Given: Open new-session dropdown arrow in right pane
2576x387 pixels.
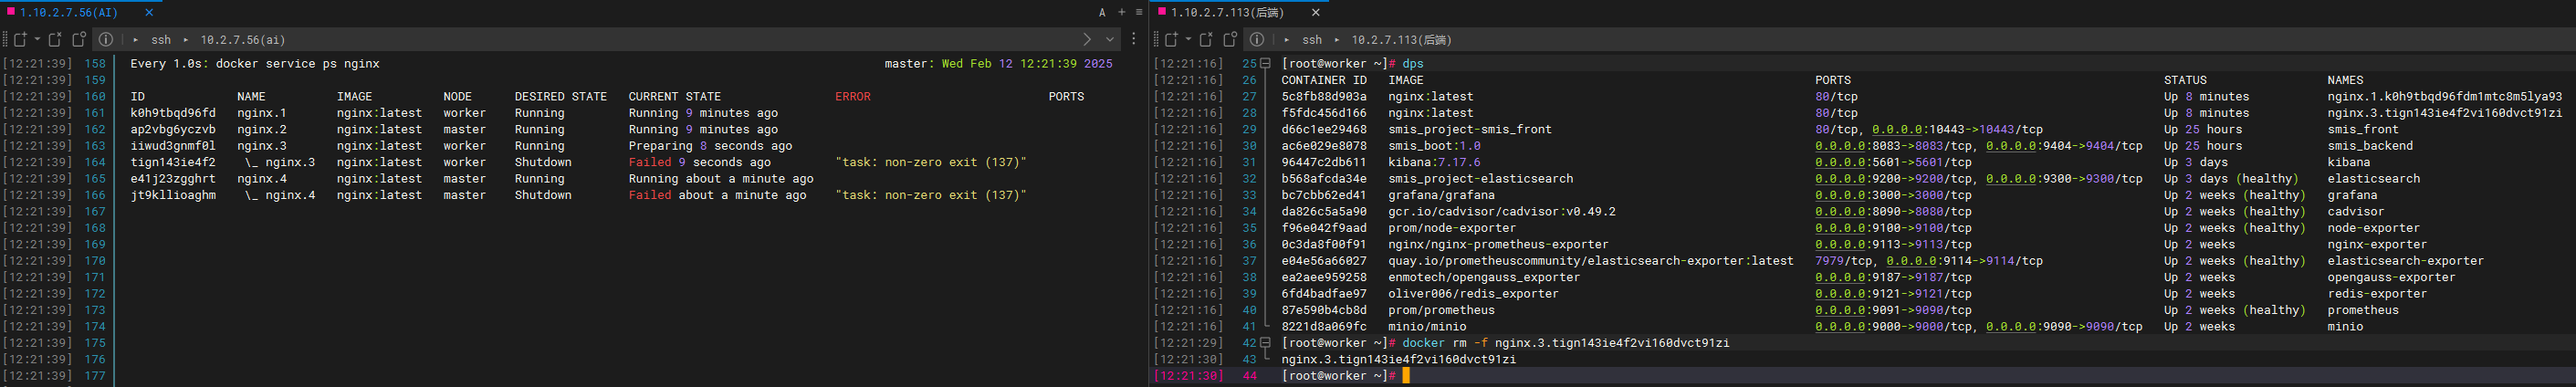Looking at the screenshot, I should 1188,40.
